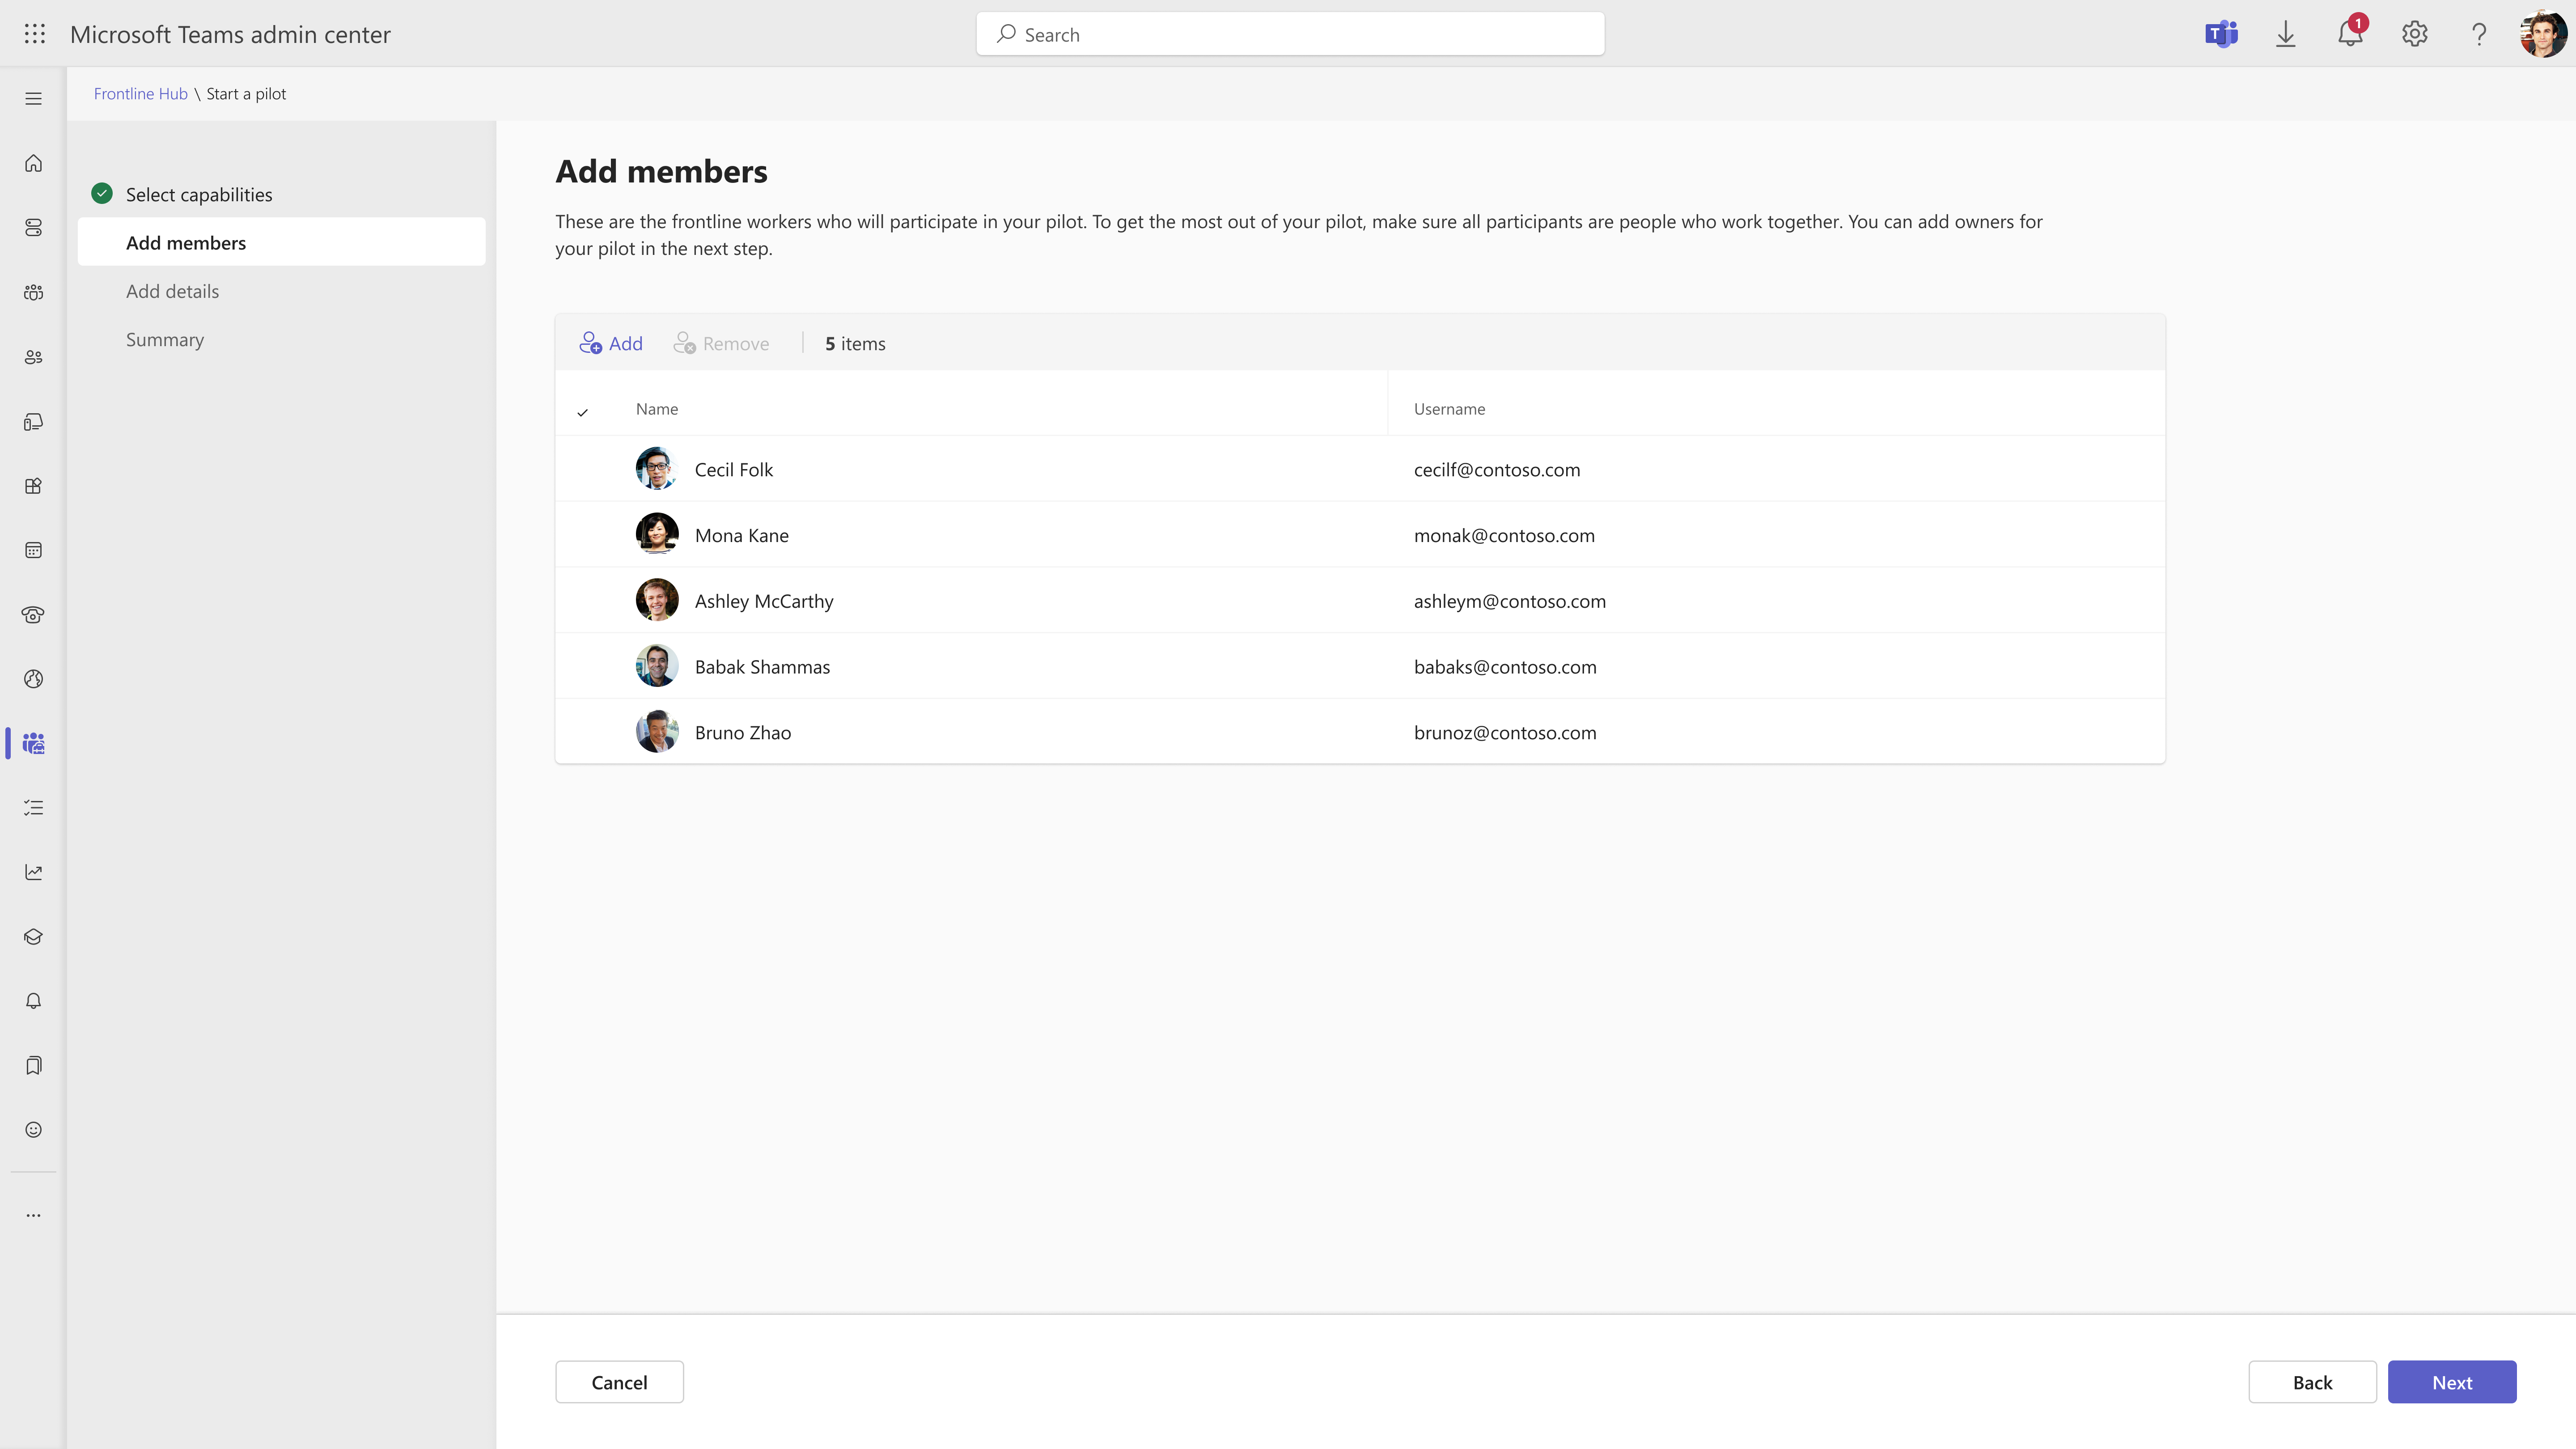2576x1449 pixels.
Task: Click into the Search field
Action: click(x=1290, y=35)
